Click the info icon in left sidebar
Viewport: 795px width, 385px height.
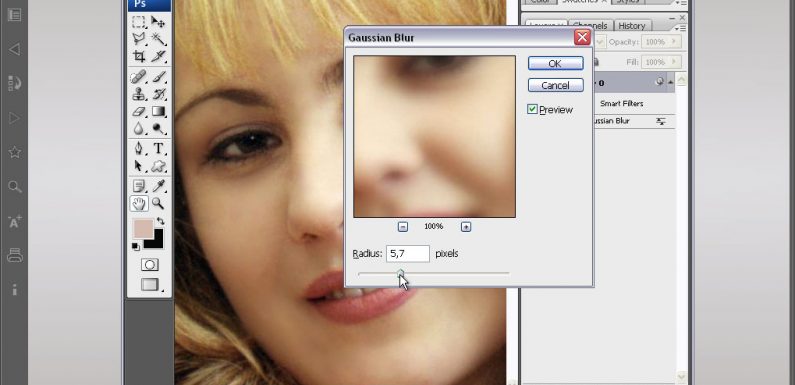pyautogui.click(x=15, y=290)
